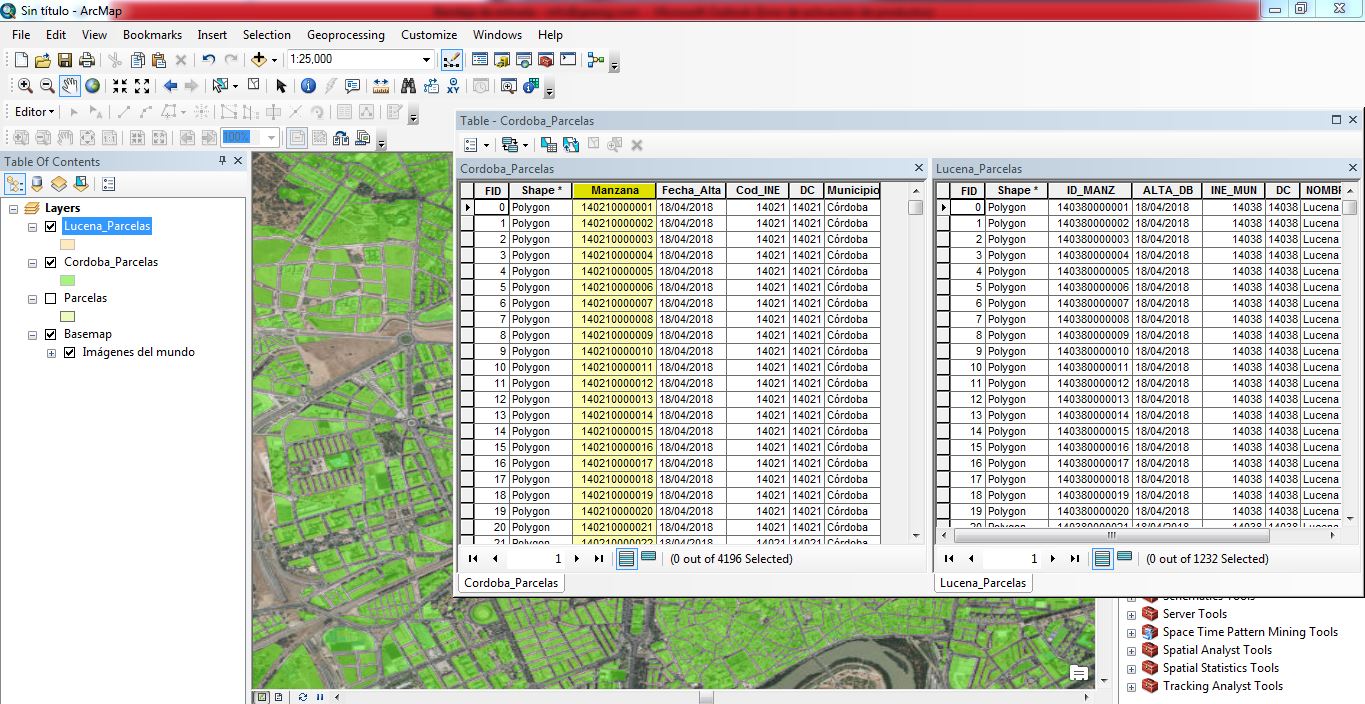Click the Full Extent globe icon
The image size is (1365, 704).
coord(92,88)
